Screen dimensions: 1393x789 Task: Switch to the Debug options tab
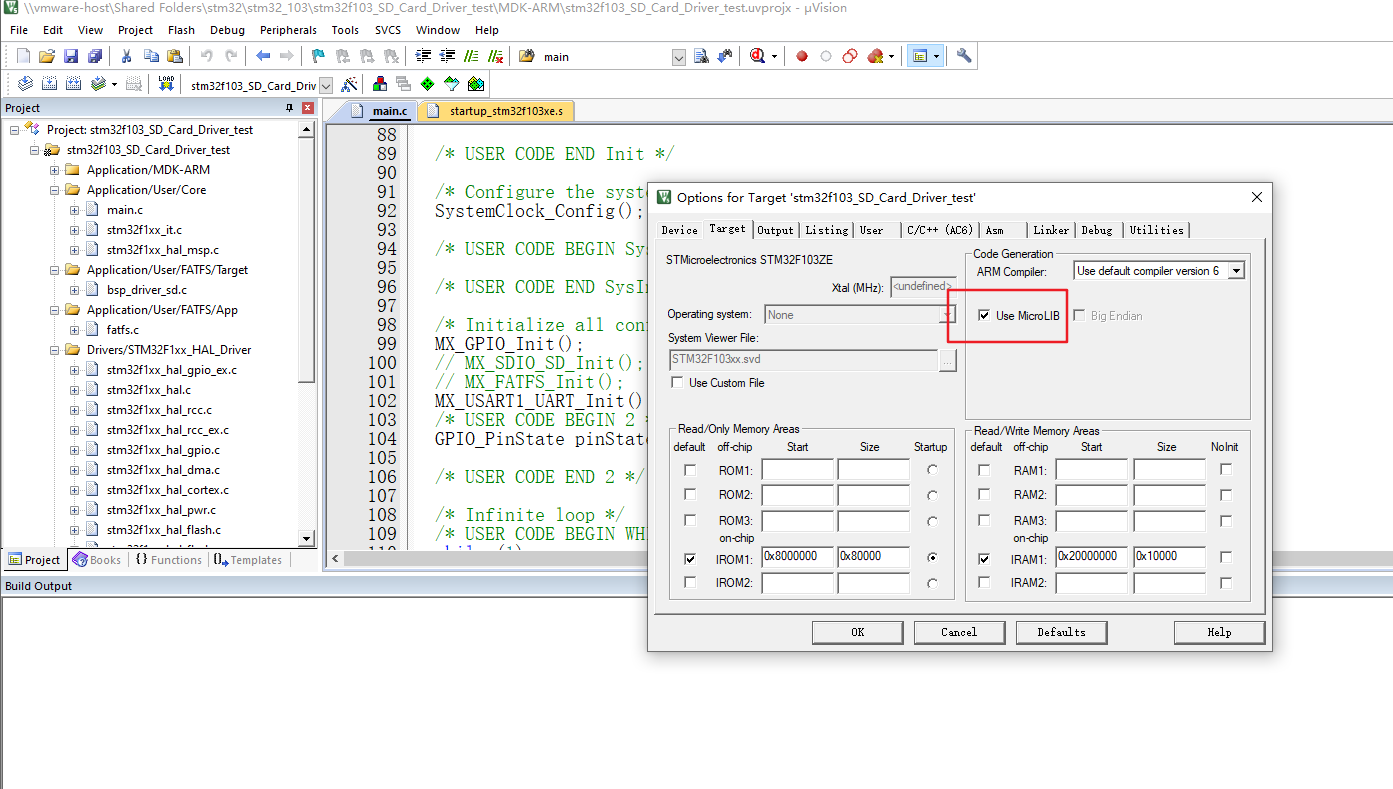click(x=1097, y=230)
